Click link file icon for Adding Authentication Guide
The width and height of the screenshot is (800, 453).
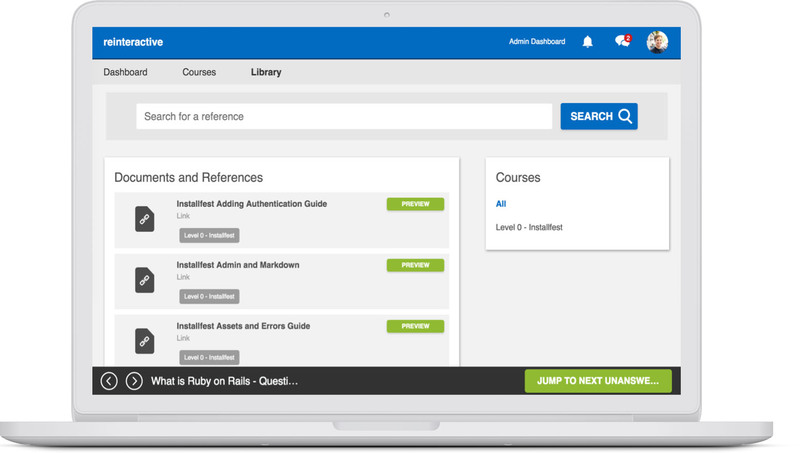coord(145,219)
